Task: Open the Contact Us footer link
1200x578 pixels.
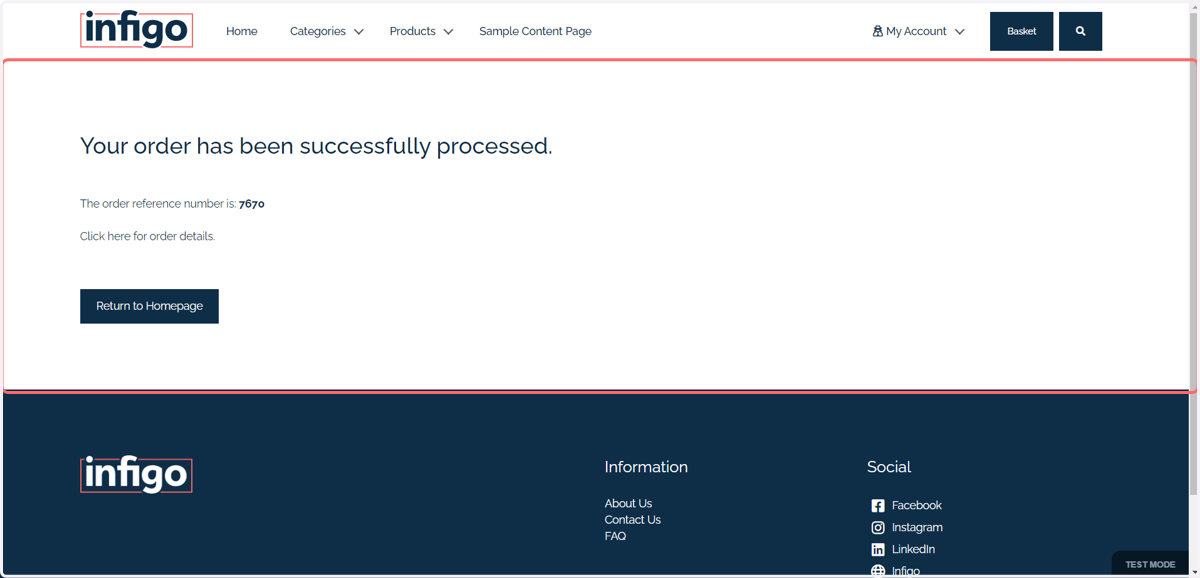Action: pos(632,520)
